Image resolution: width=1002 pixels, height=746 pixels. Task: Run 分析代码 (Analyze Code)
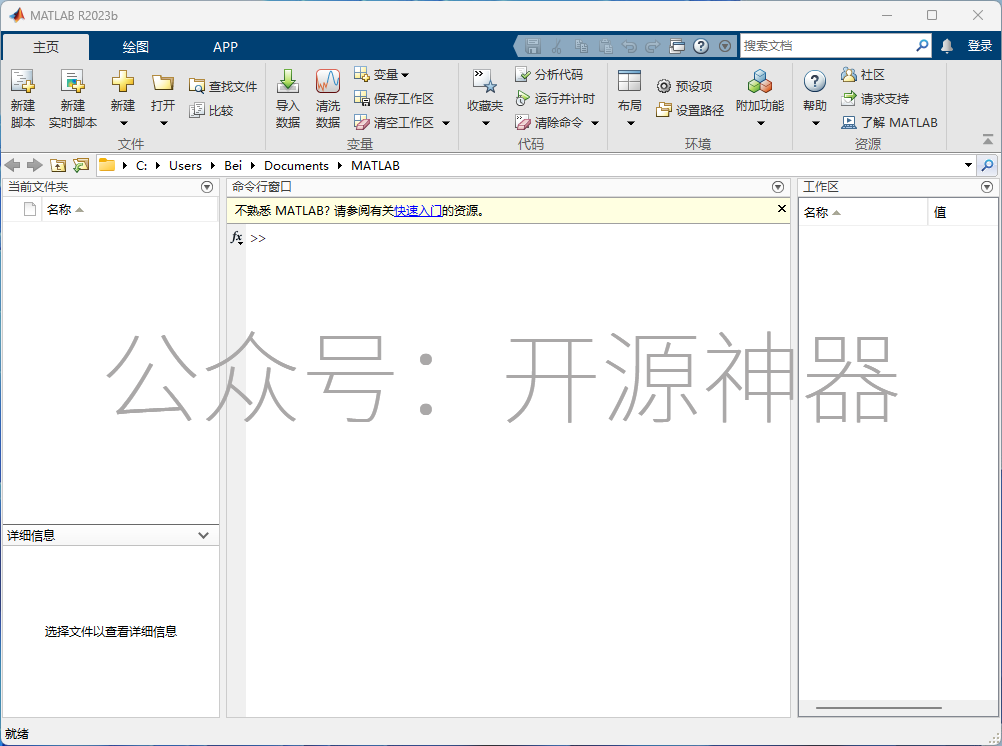click(549, 75)
